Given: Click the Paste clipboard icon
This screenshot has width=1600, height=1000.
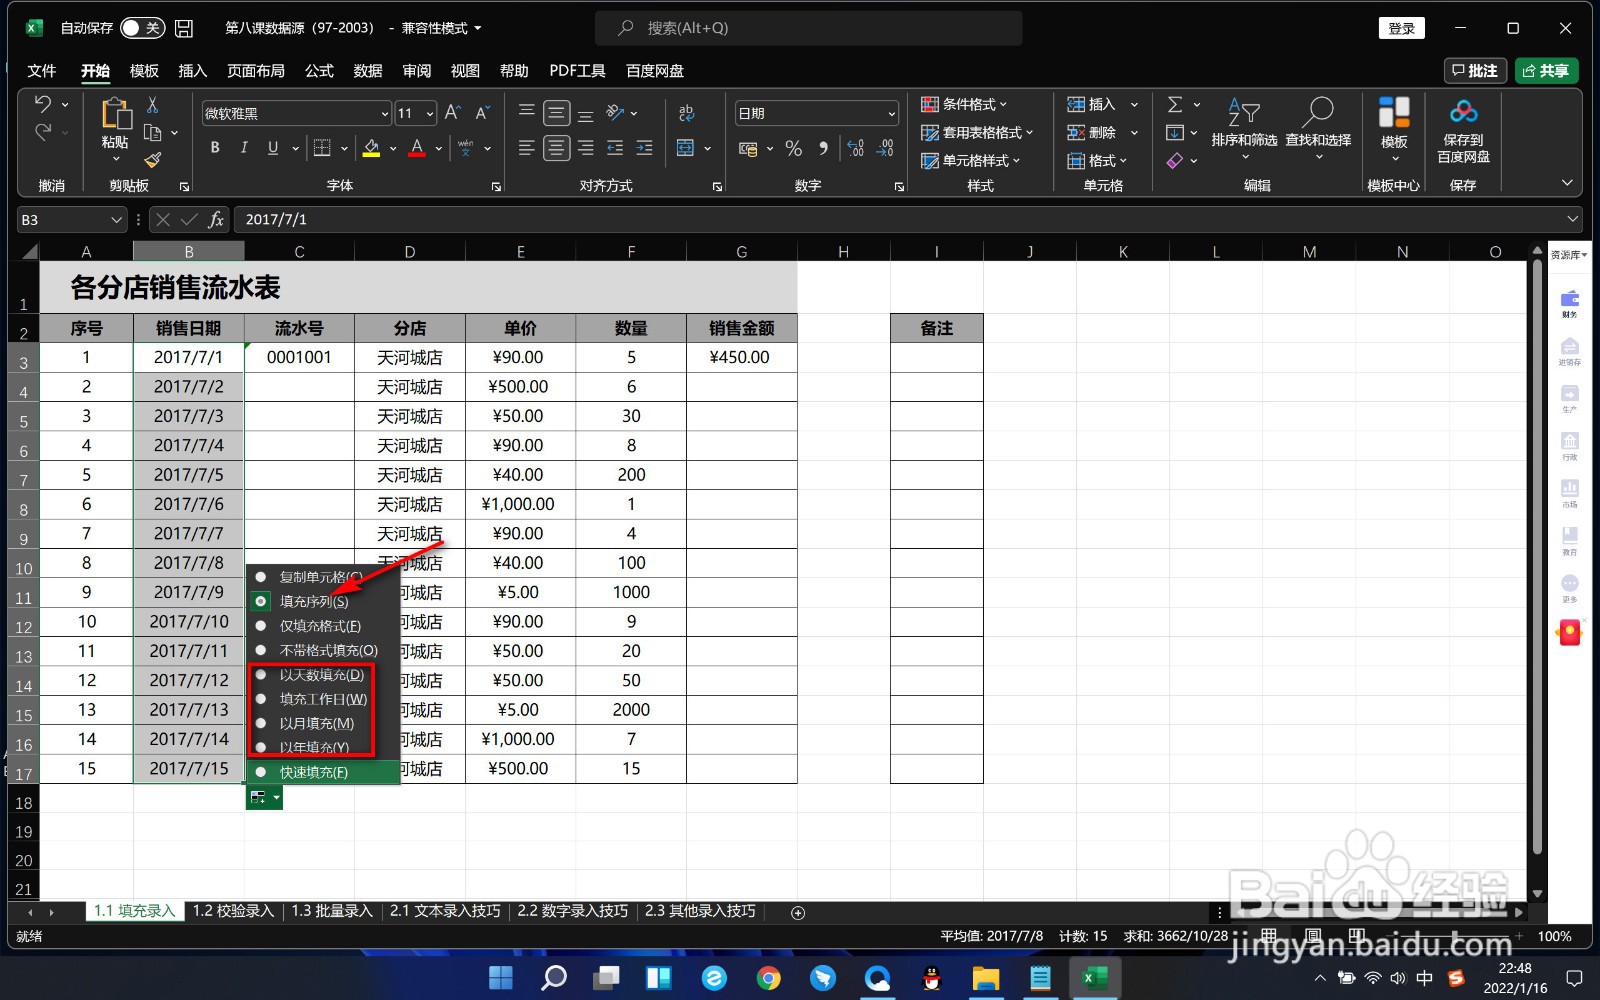Looking at the screenshot, I should [x=116, y=114].
